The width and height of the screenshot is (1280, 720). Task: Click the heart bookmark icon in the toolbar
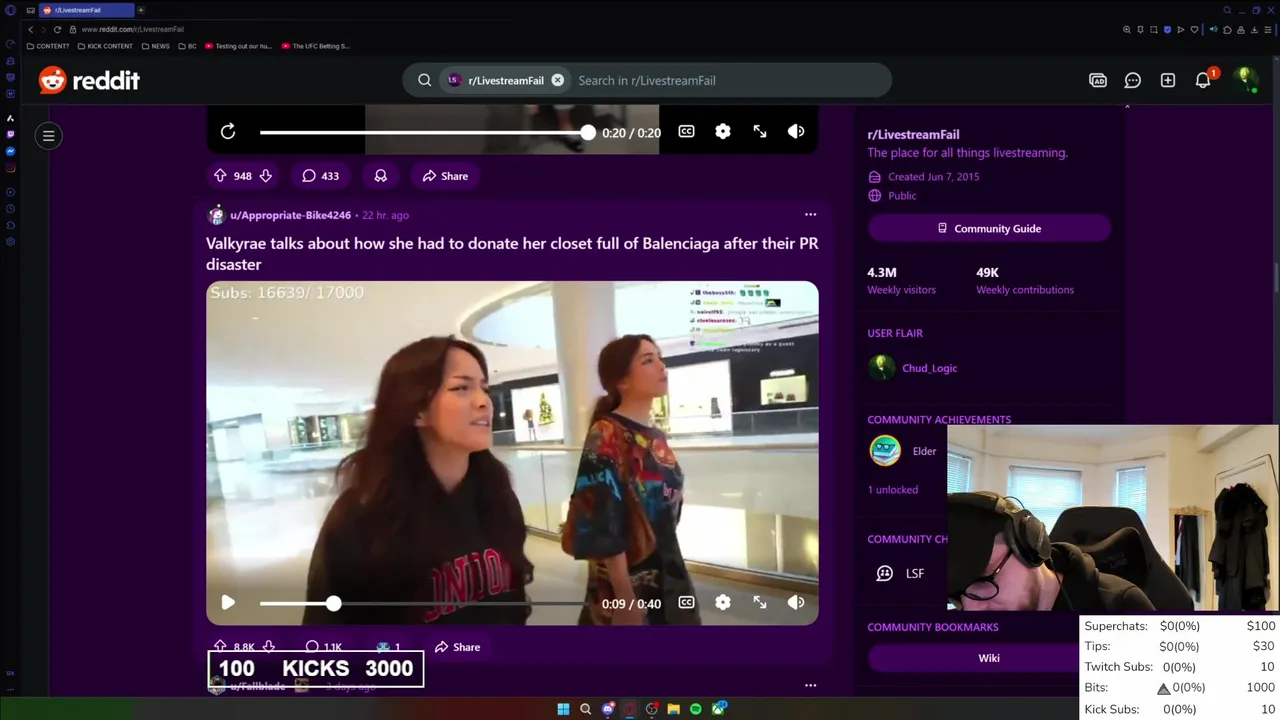point(1194,30)
